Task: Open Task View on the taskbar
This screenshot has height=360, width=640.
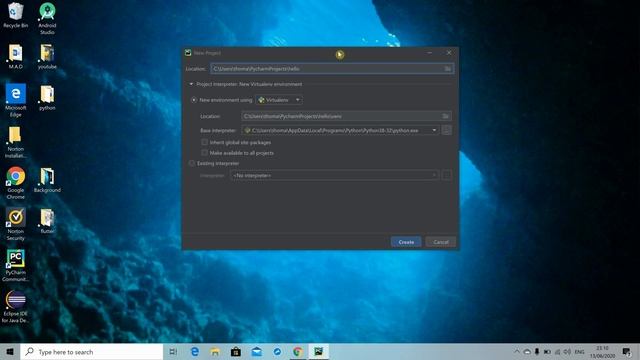Action: pos(173,351)
